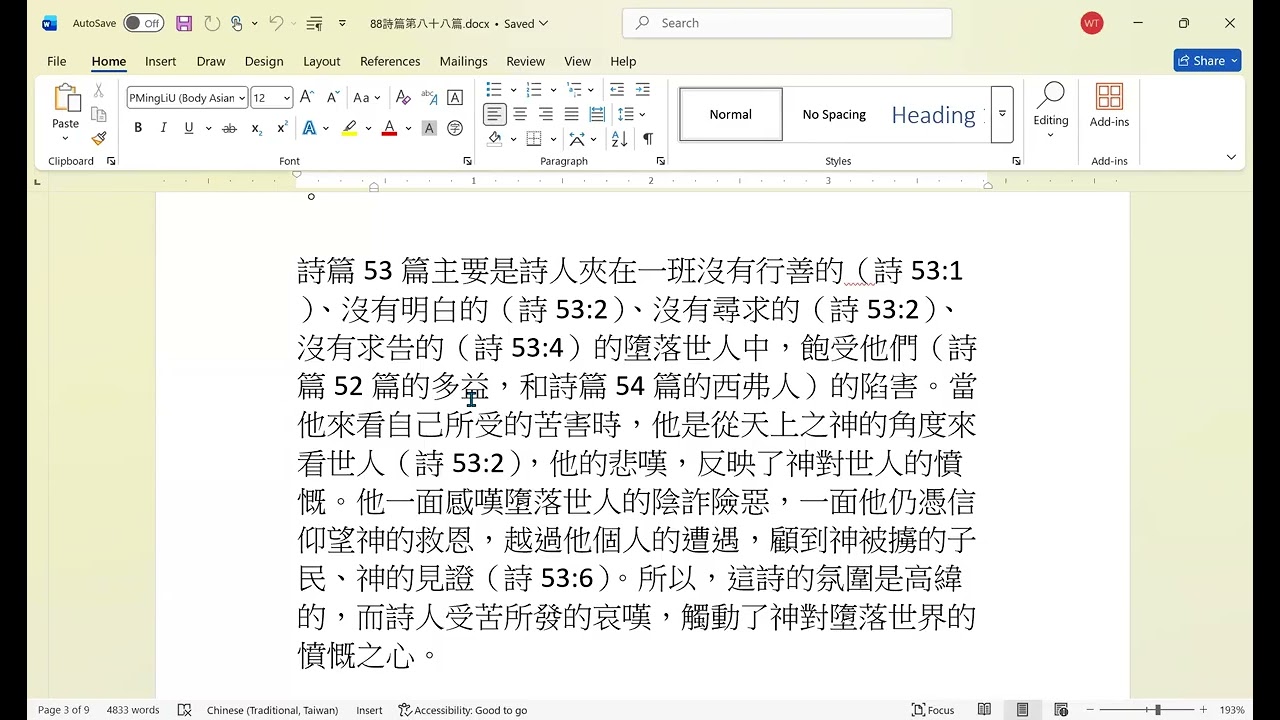Toggle AutoSave switch off or on
Screen dimensions: 1280x720
[x=144, y=23]
